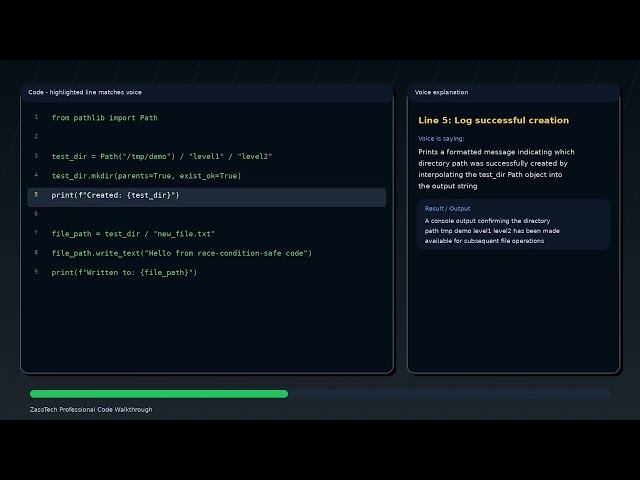Click line number 9 in code gutter

coord(36,271)
